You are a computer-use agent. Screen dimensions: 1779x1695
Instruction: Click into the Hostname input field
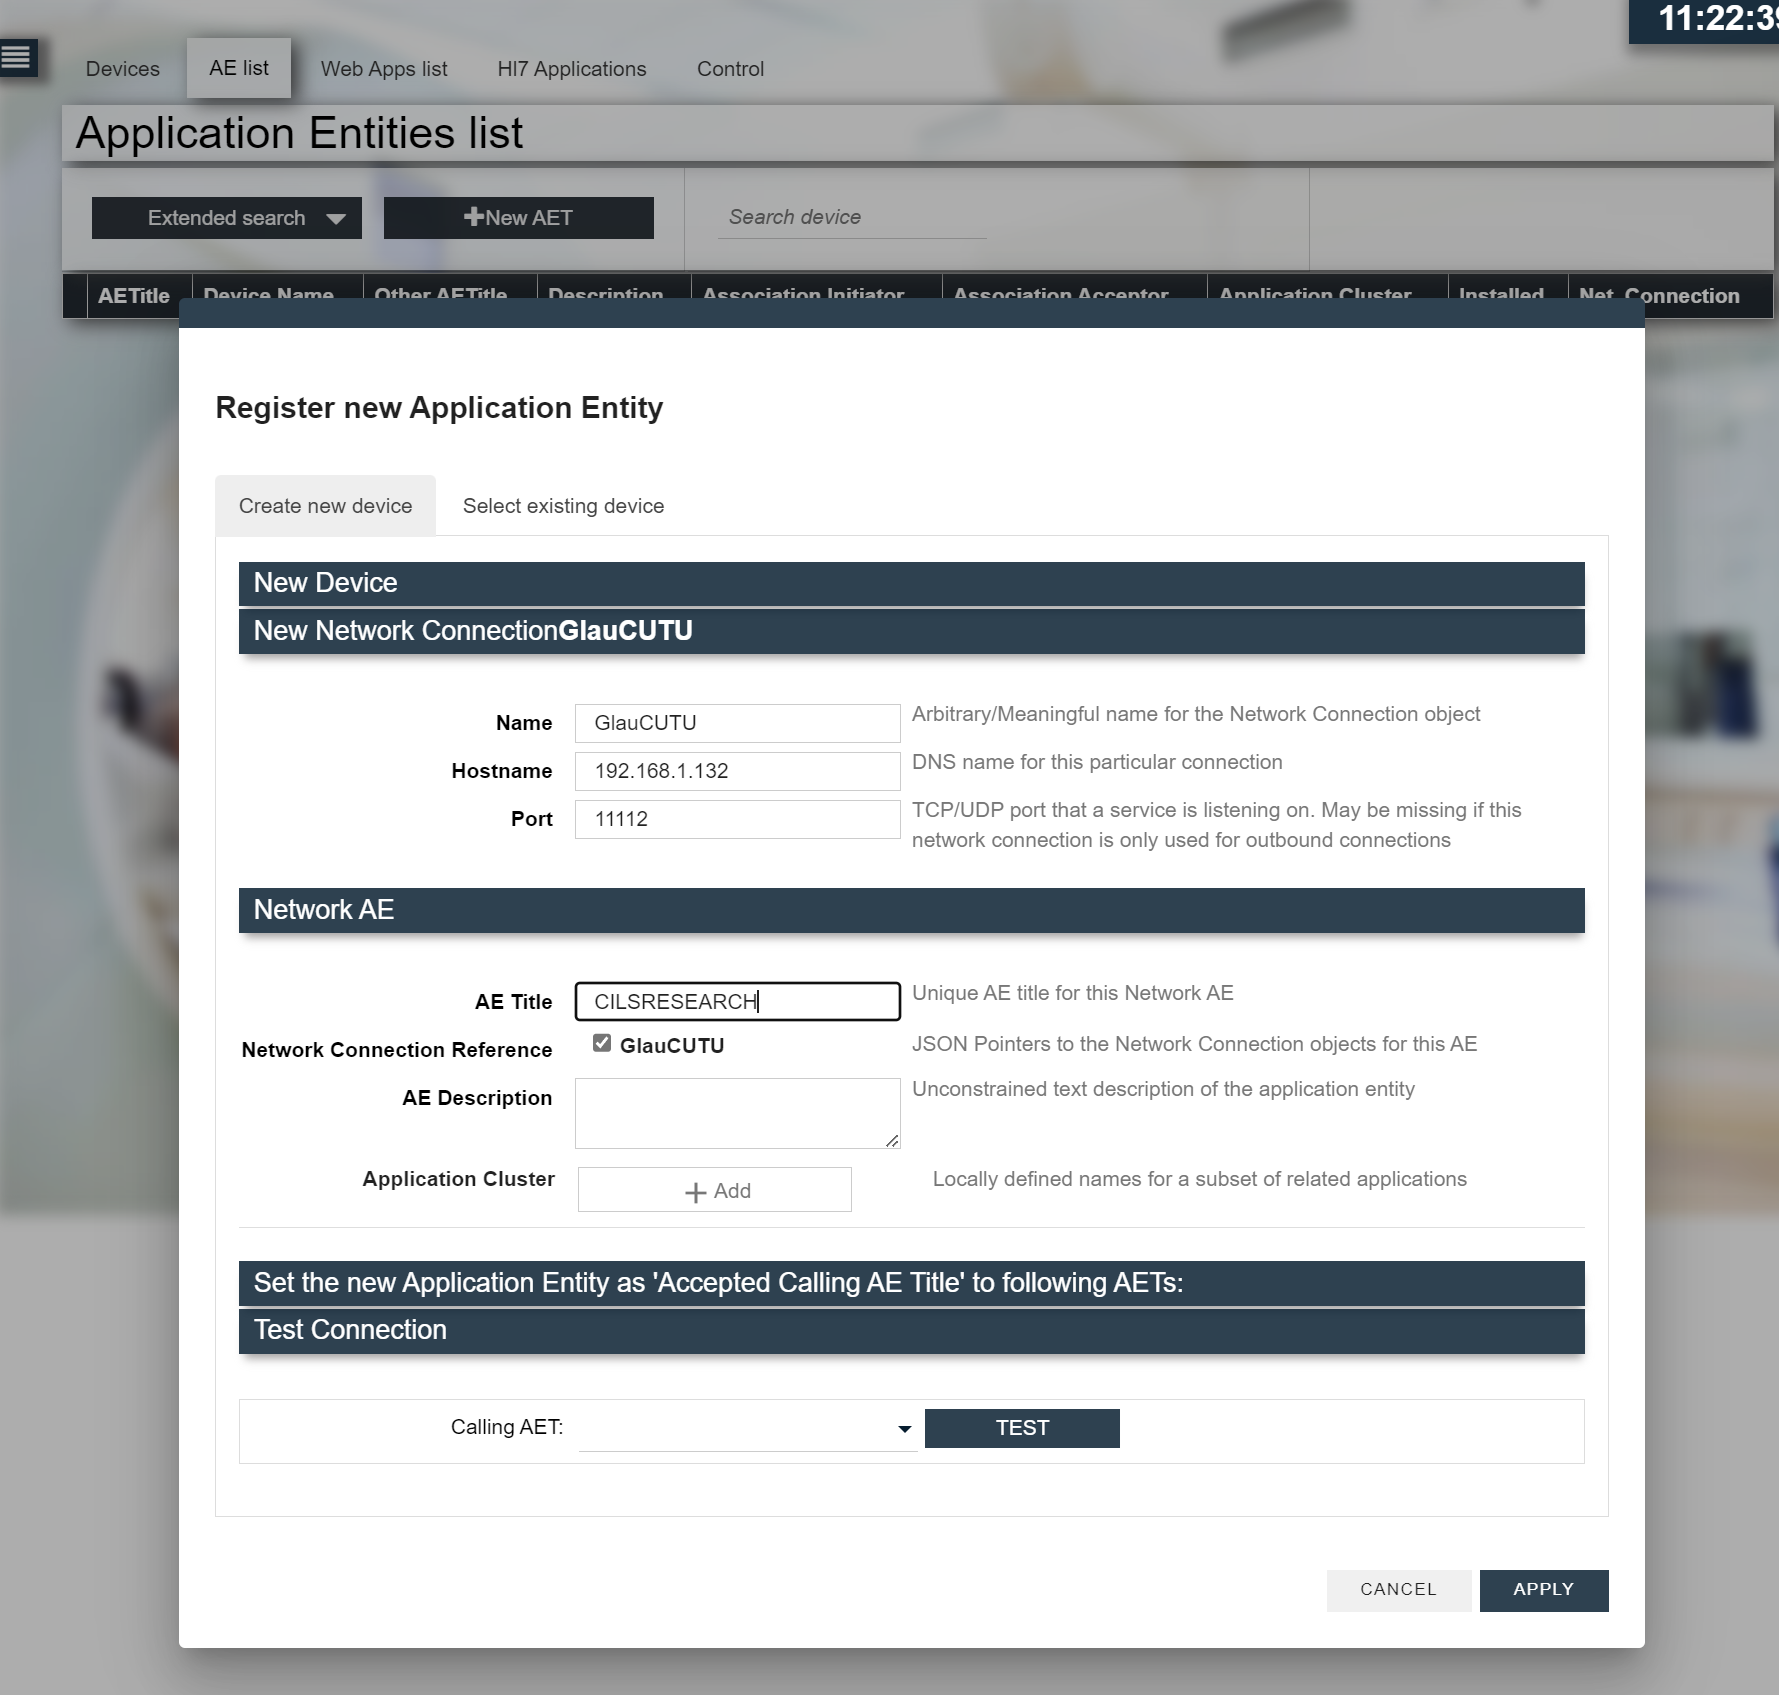coord(737,771)
